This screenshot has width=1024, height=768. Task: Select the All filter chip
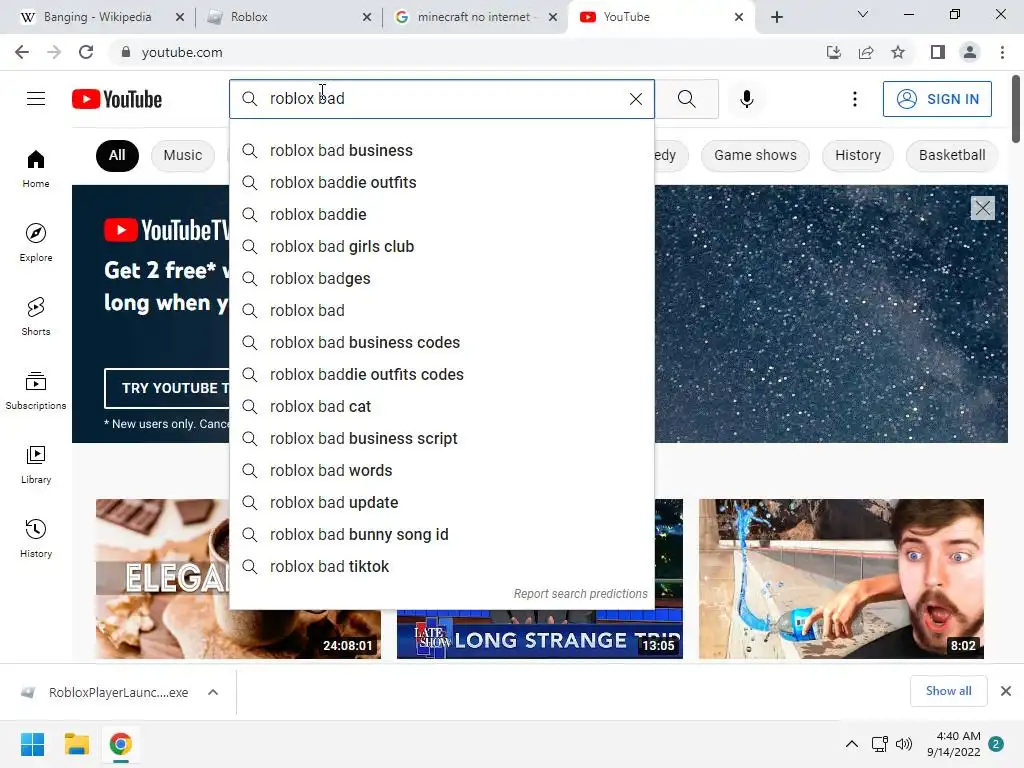click(117, 155)
